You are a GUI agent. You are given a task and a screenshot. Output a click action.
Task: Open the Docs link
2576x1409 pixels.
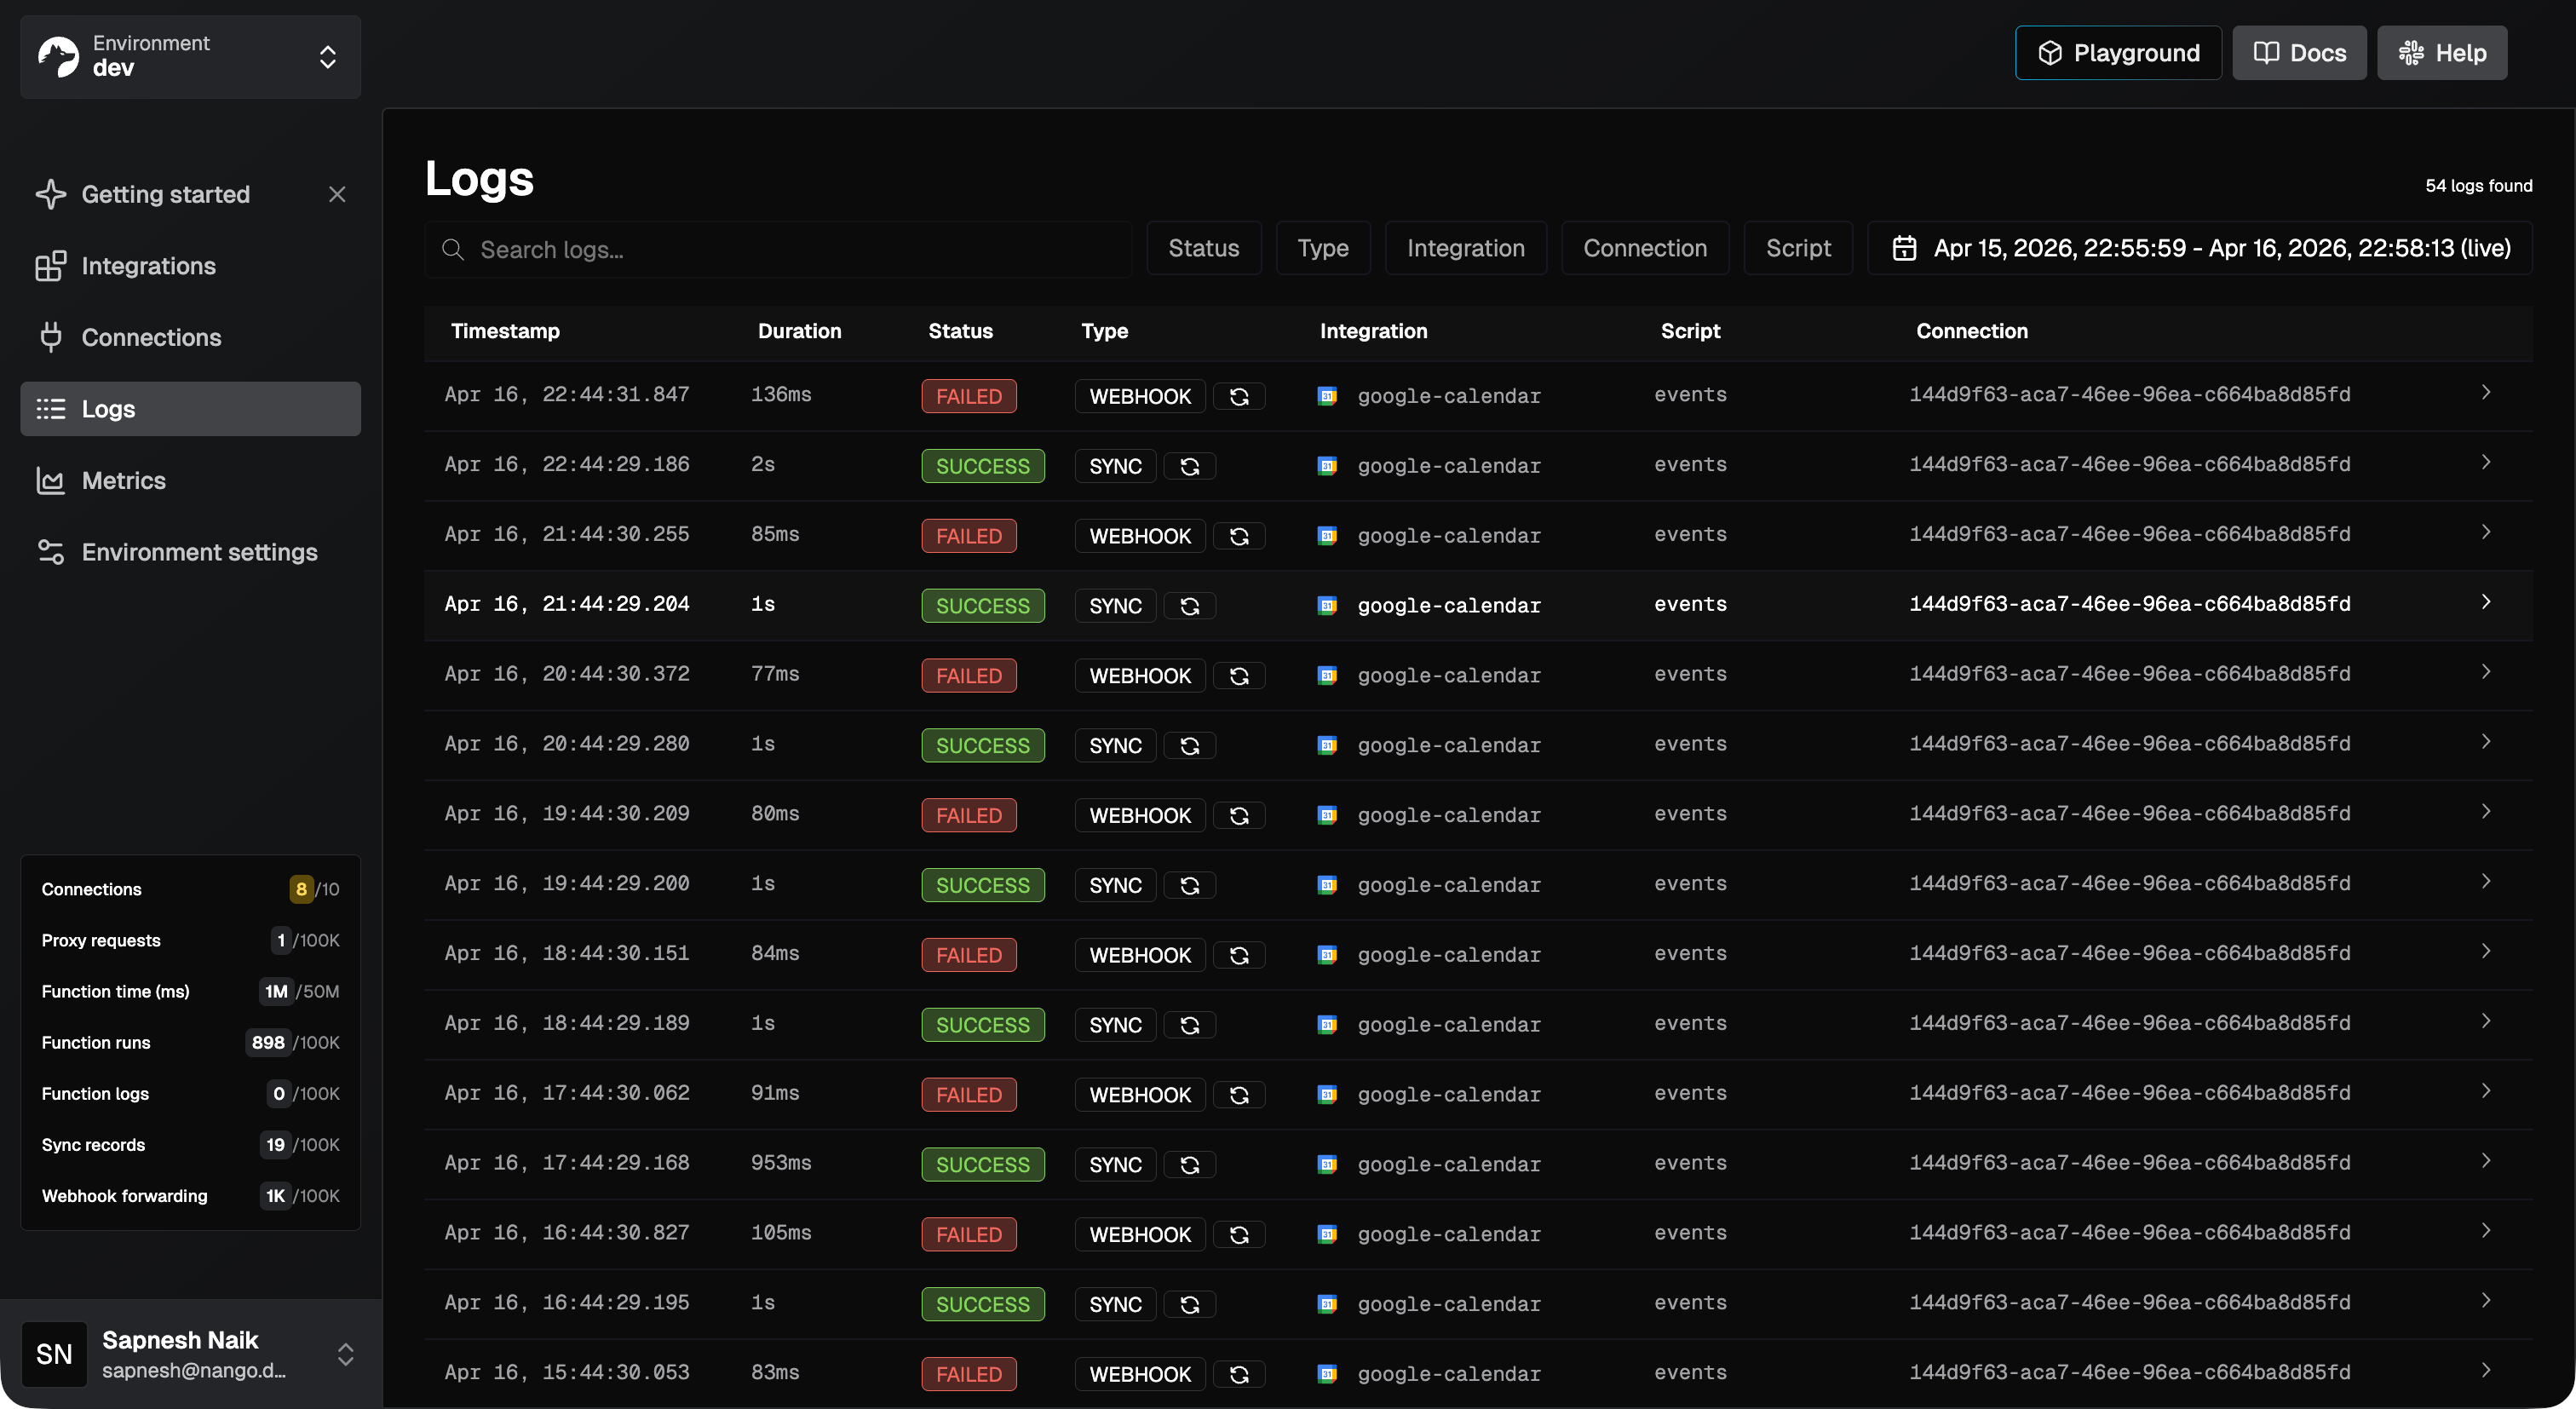2299,53
